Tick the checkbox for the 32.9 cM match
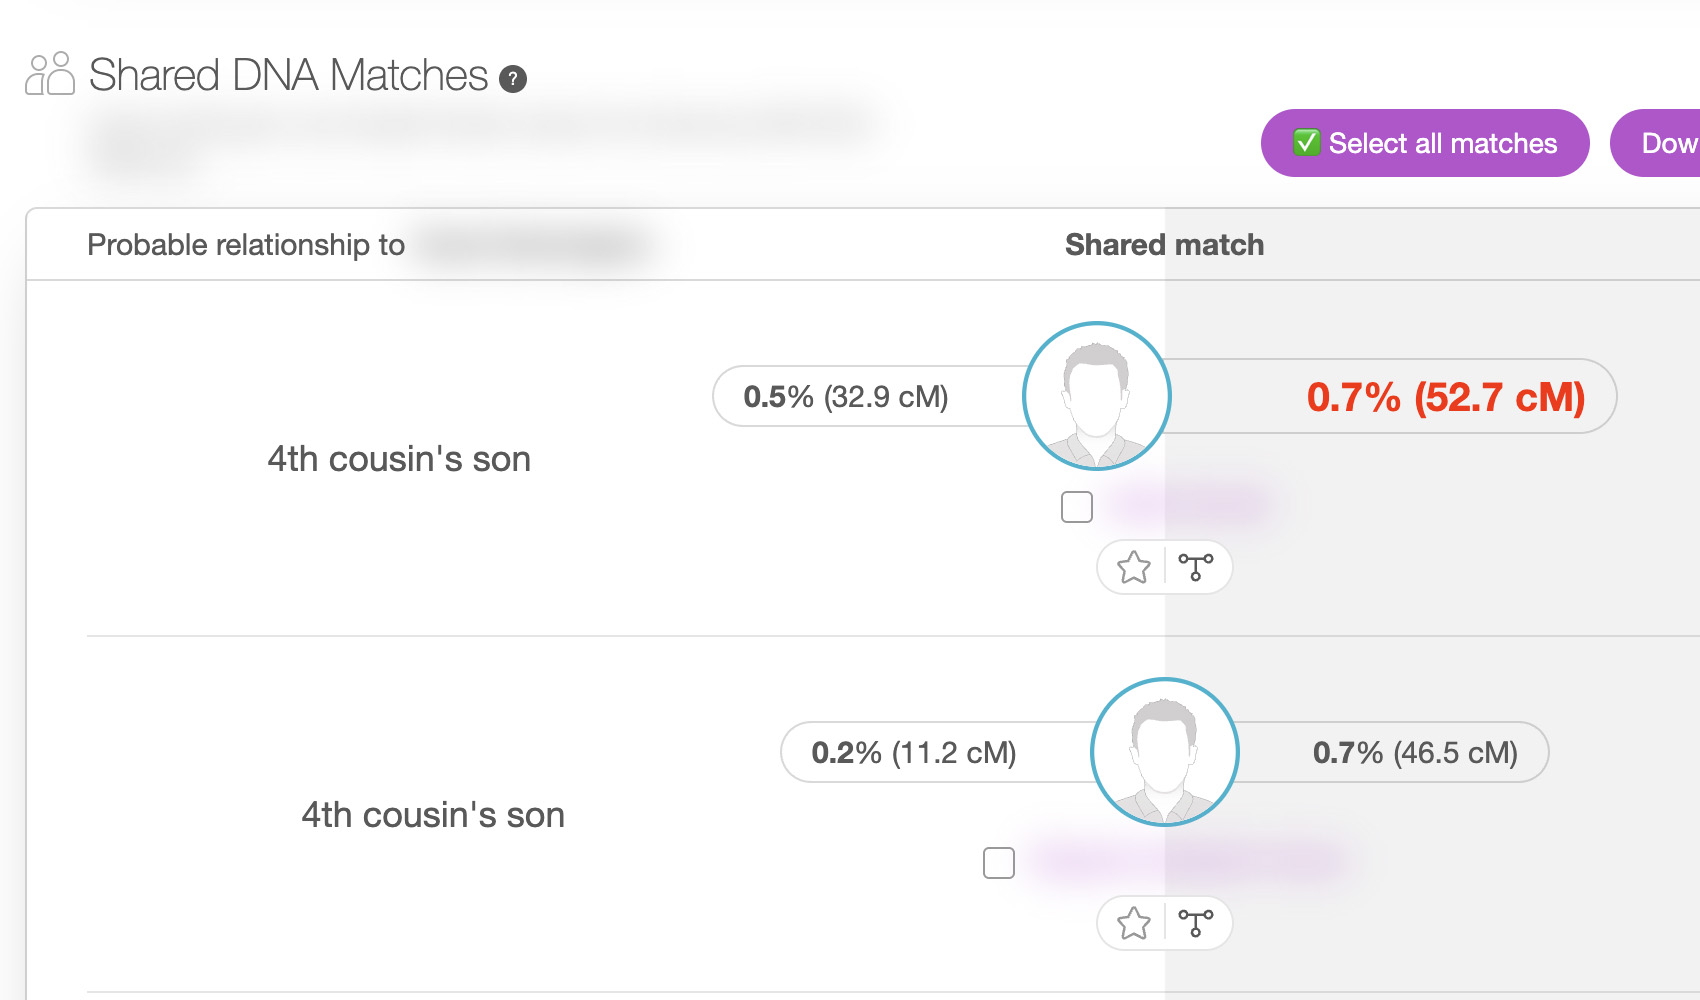 click(x=1077, y=507)
